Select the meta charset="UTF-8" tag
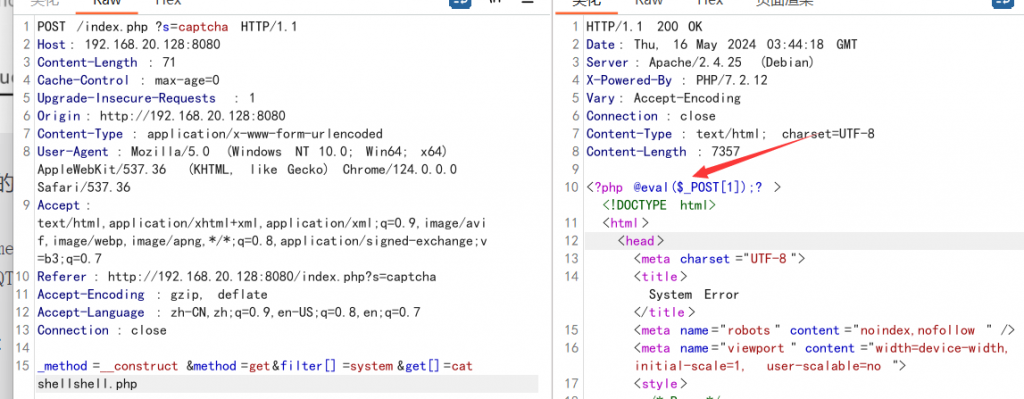This screenshot has height=399, width=1024. (720, 259)
